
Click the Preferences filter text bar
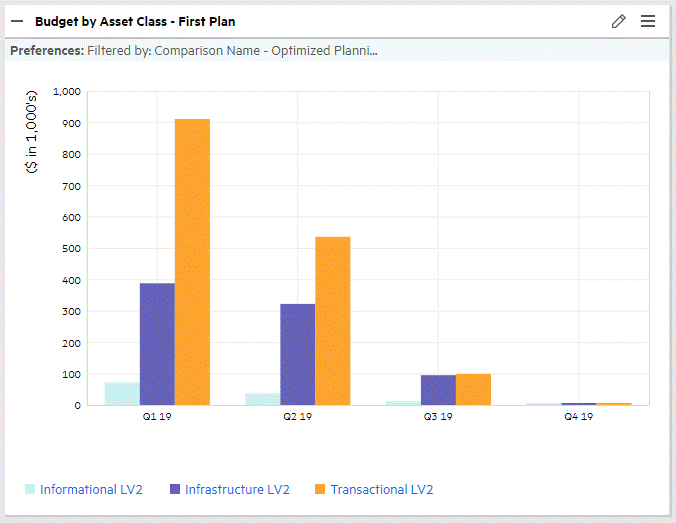194,50
